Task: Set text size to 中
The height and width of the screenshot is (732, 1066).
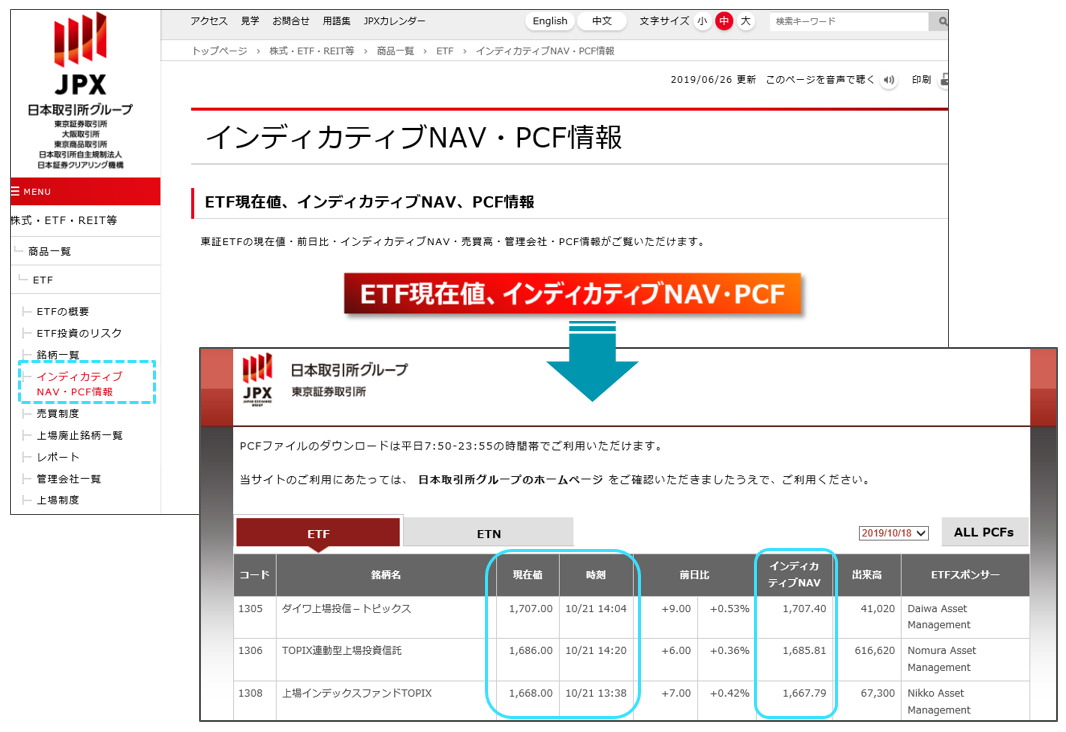Action: tap(724, 21)
